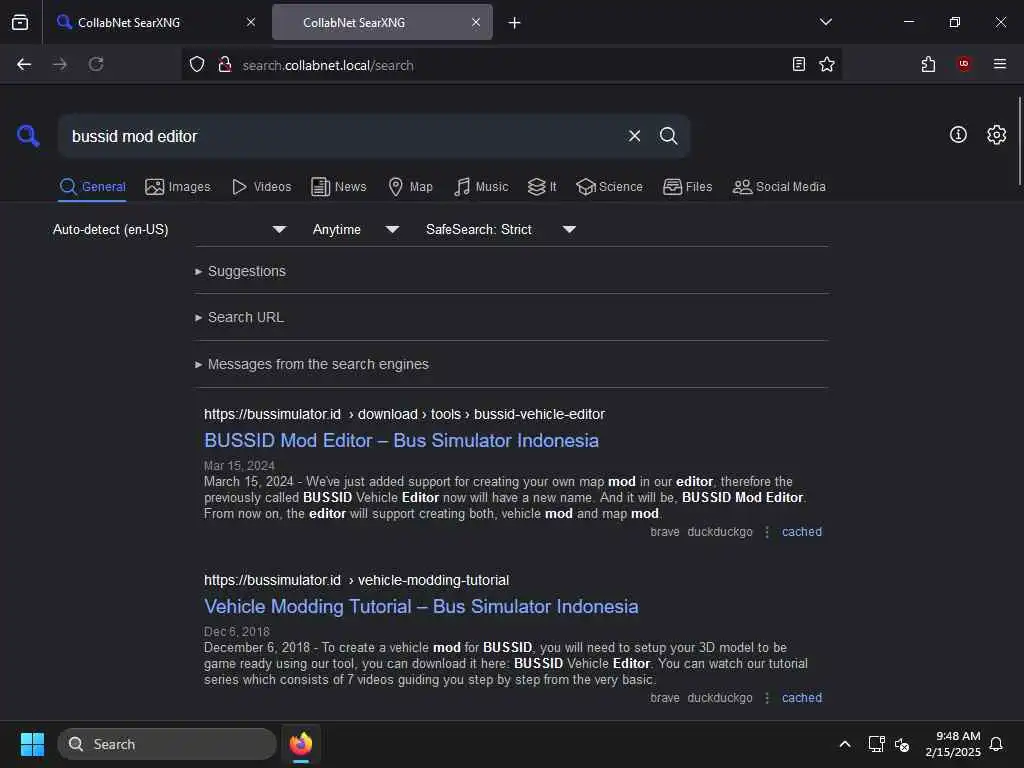Open more options for first result
The width and height of the screenshot is (1024, 768).
click(767, 532)
